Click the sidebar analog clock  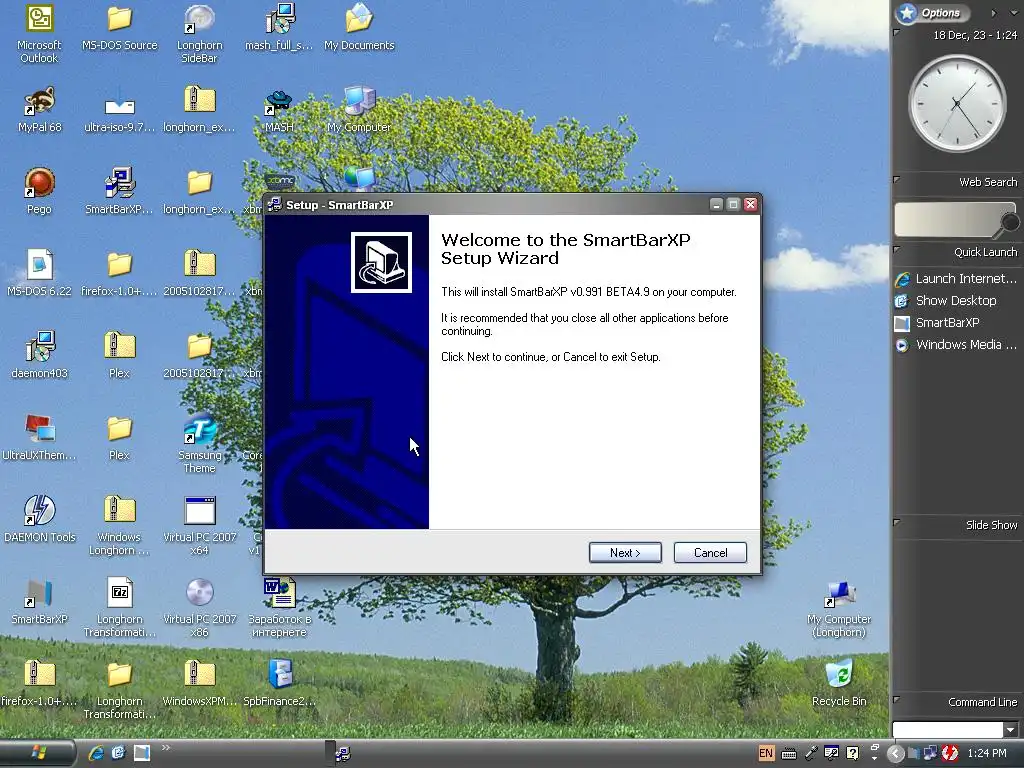pos(957,103)
